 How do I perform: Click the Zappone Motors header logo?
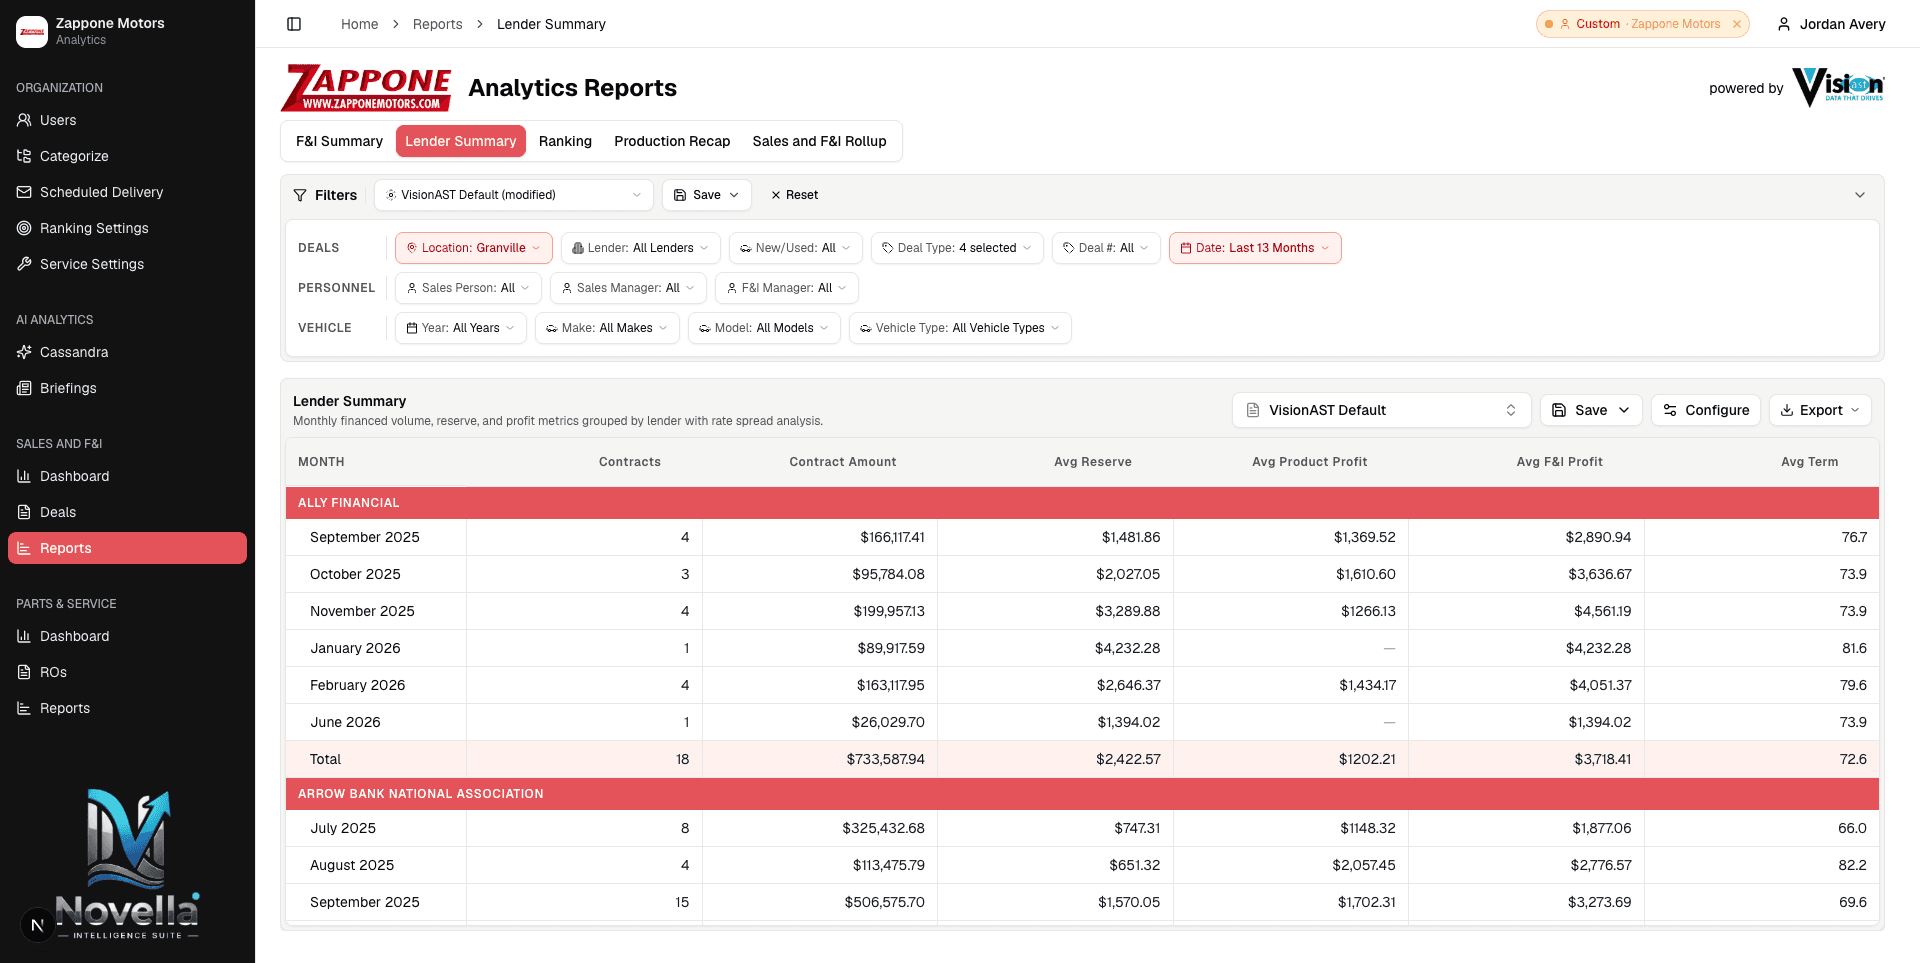[x=366, y=87]
